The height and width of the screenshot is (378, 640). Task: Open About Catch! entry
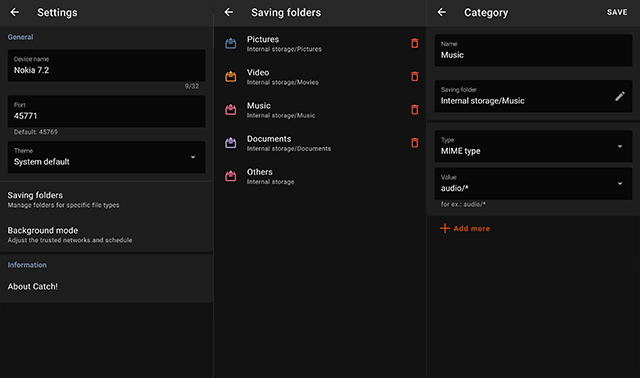[106, 287]
